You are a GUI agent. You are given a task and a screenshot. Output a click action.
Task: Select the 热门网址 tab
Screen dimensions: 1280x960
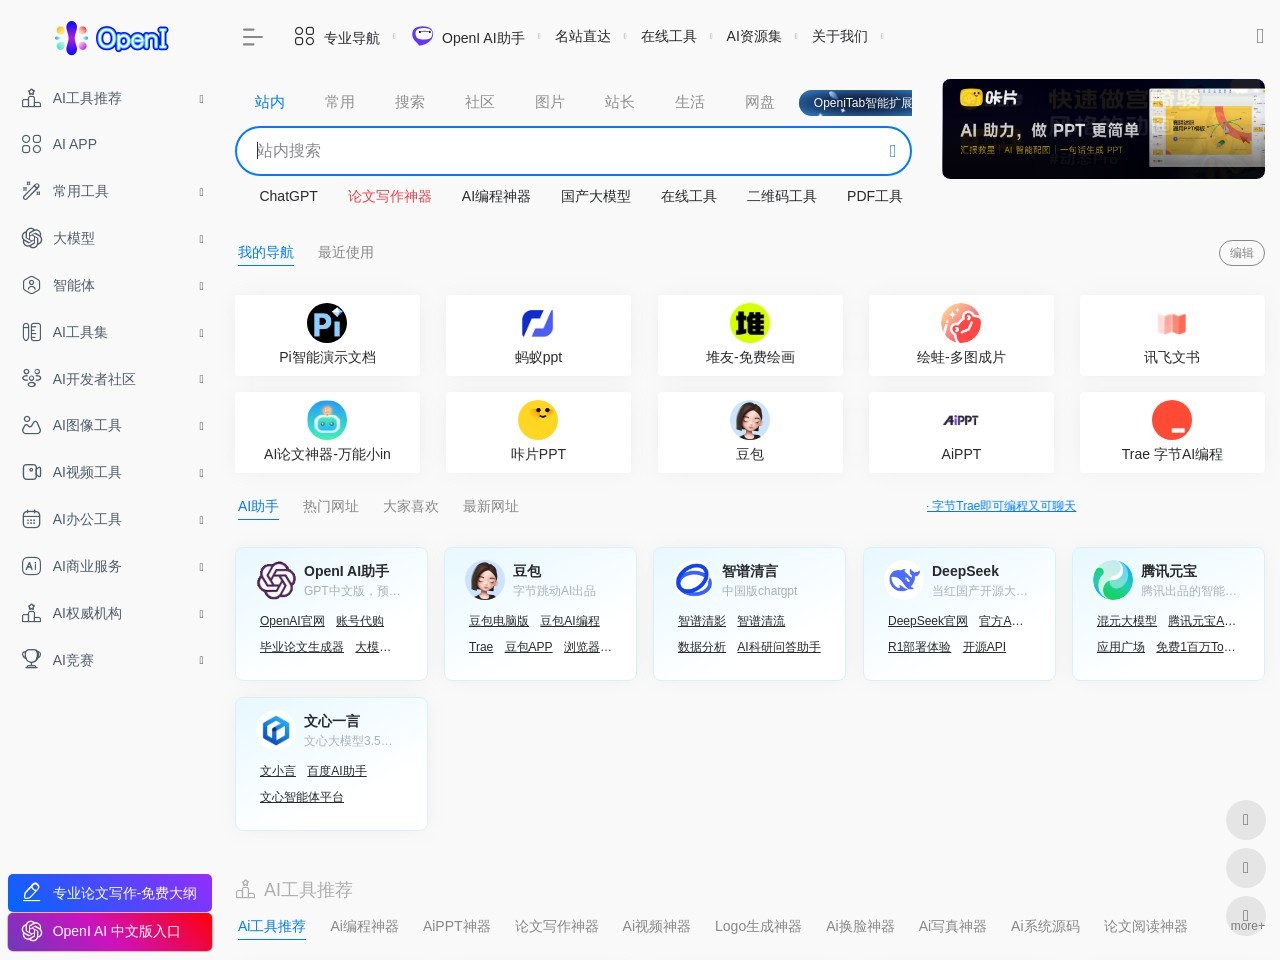tap(330, 506)
